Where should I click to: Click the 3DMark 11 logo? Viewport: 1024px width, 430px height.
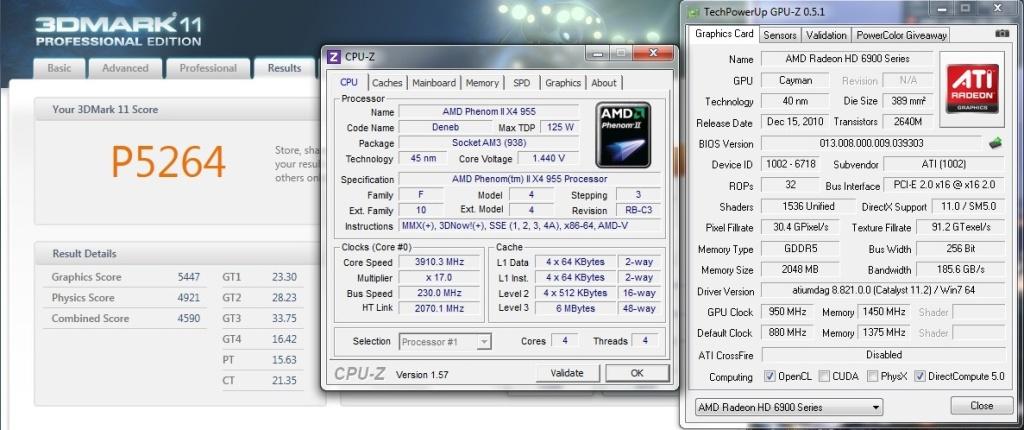click(x=118, y=31)
